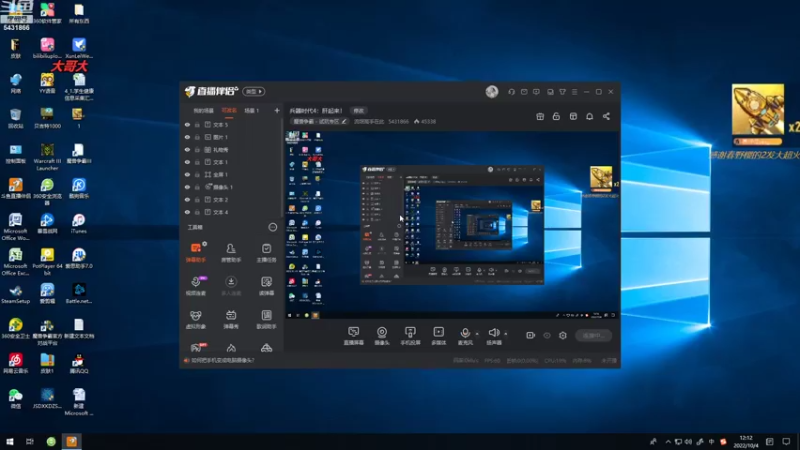Open the 歌词助手 tool
This screenshot has width=800, height=450.
[x=266, y=319]
